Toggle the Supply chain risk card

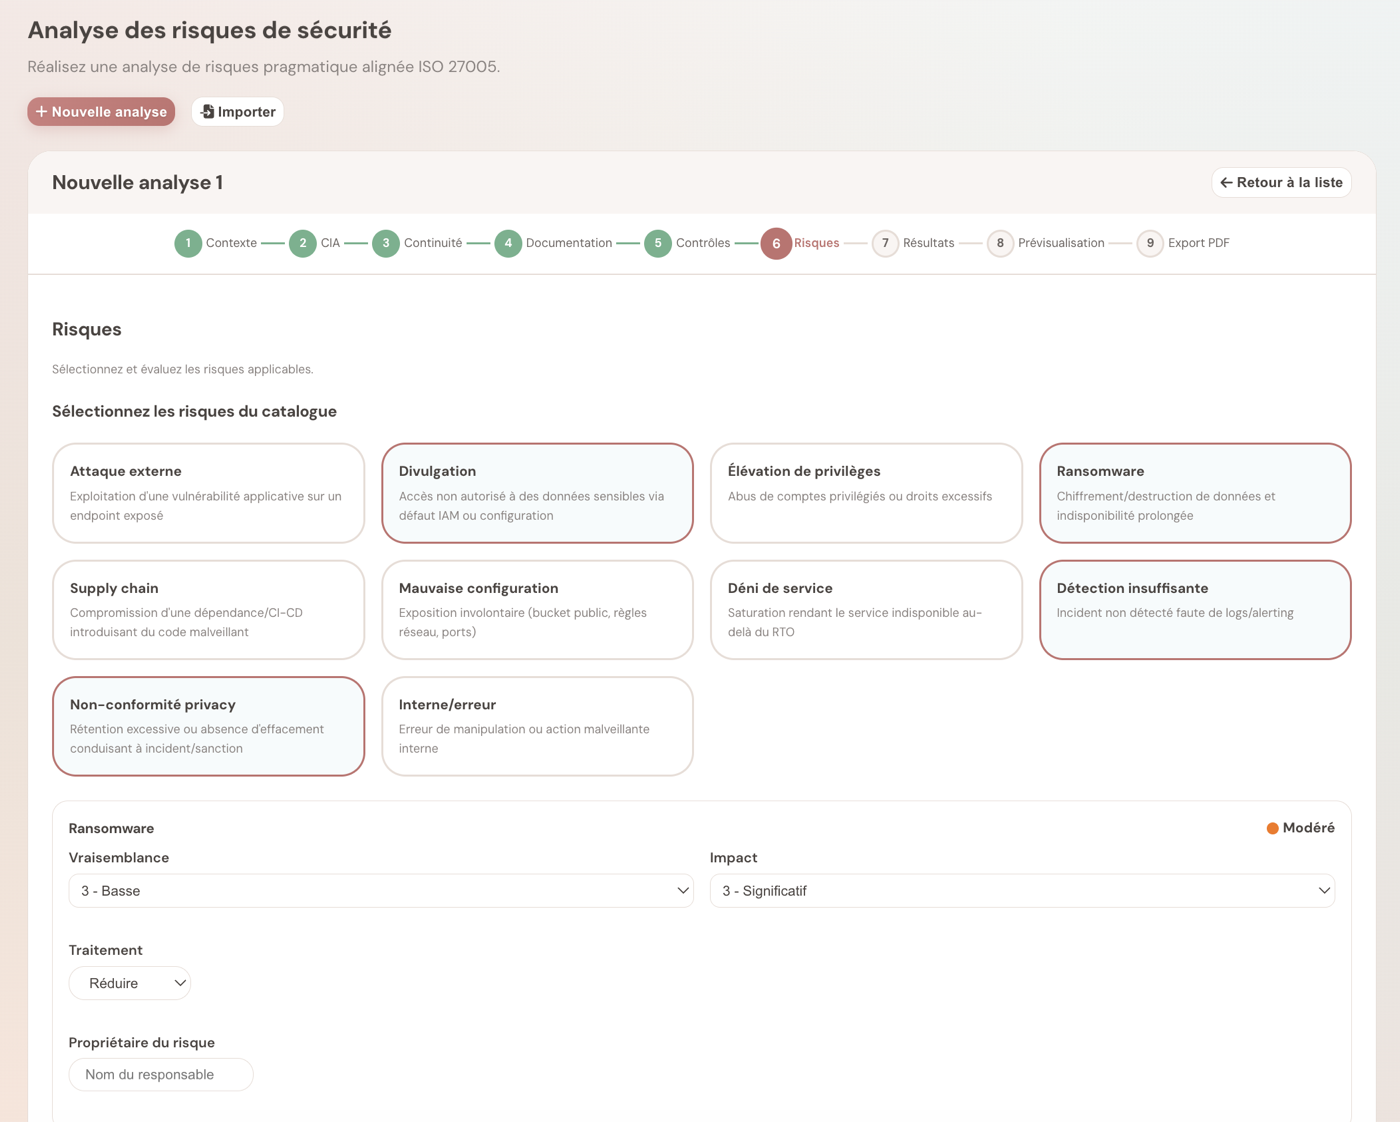coord(208,609)
